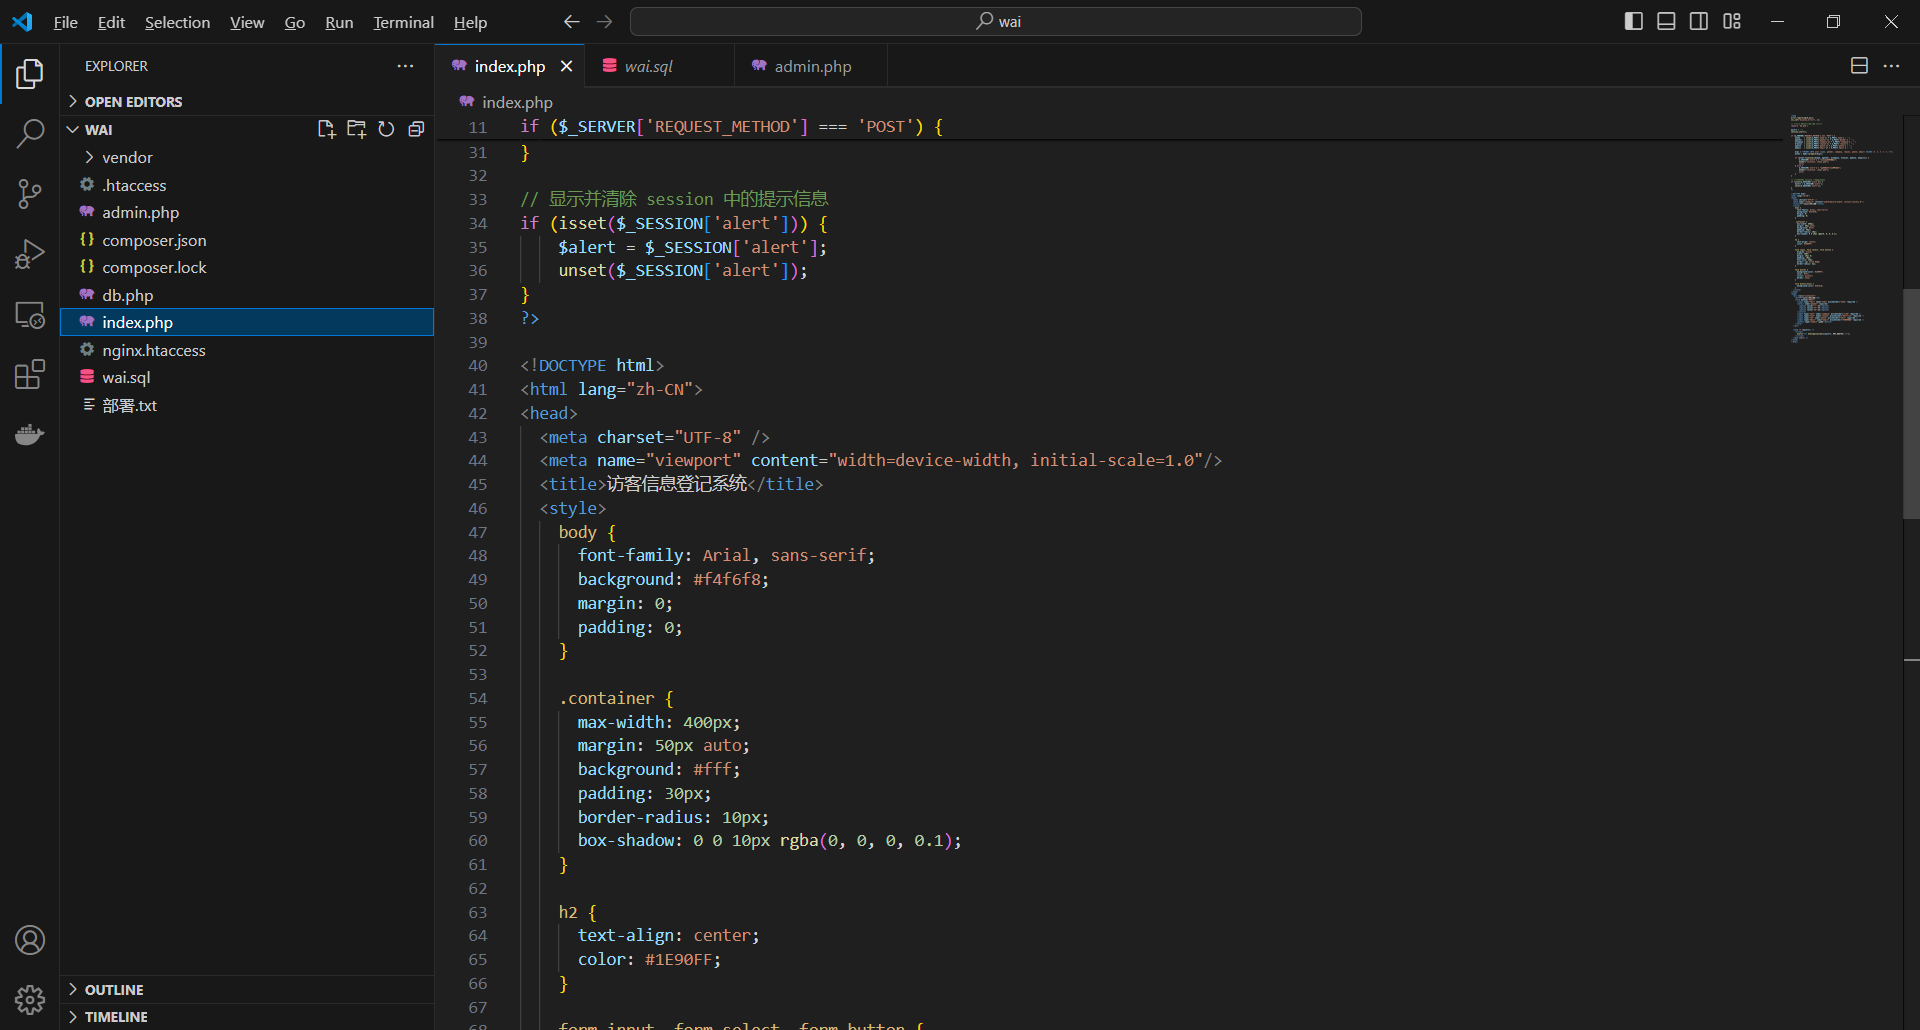
Task: Open db.php from the file tree
Action: 247,295
